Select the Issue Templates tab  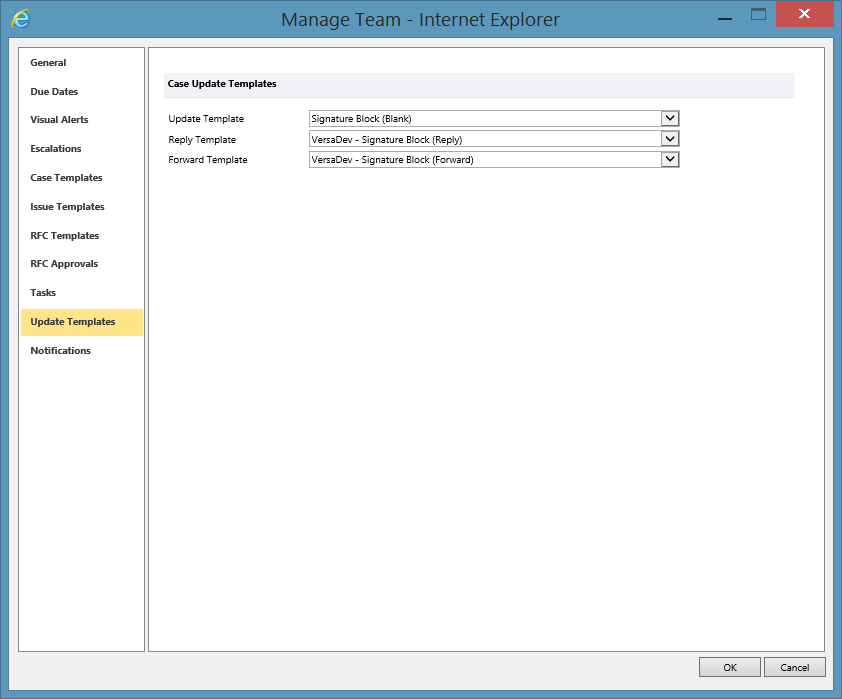67,207
